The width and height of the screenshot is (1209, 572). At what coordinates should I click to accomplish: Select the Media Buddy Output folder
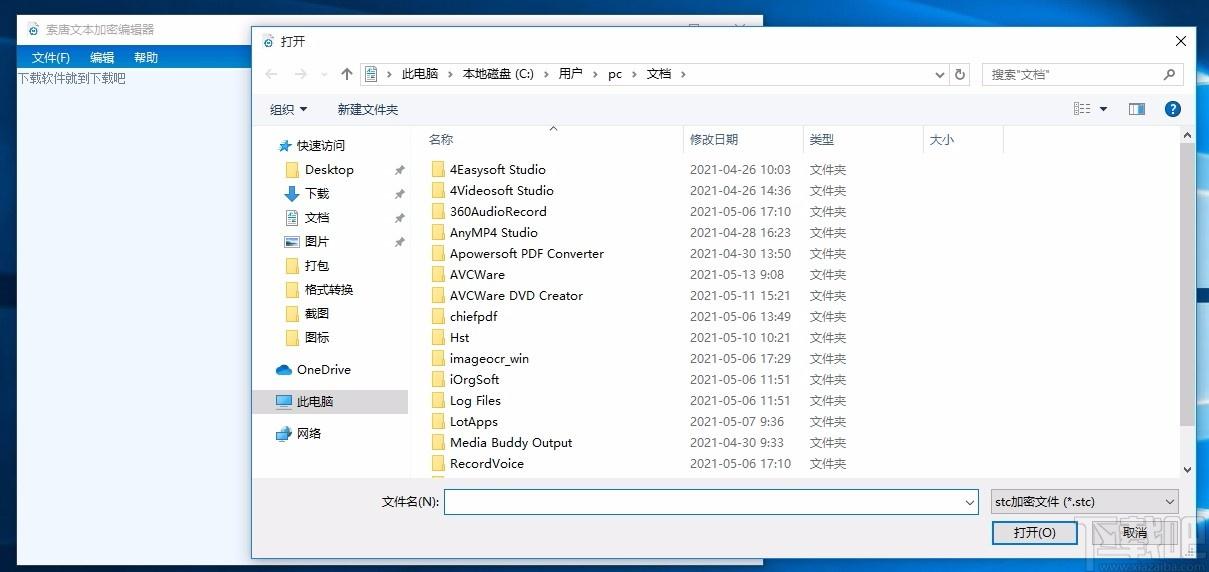click(511, 443)
